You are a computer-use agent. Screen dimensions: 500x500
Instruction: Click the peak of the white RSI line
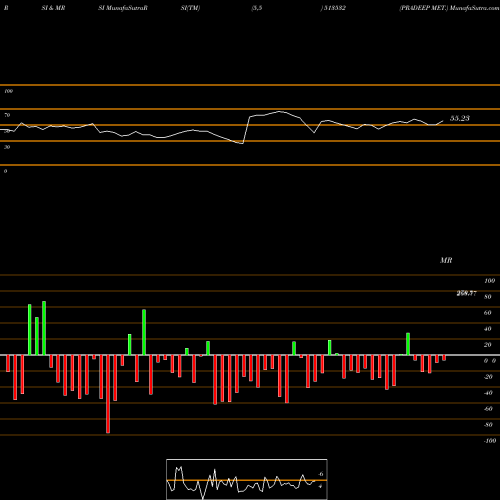(x=279, y=111)
